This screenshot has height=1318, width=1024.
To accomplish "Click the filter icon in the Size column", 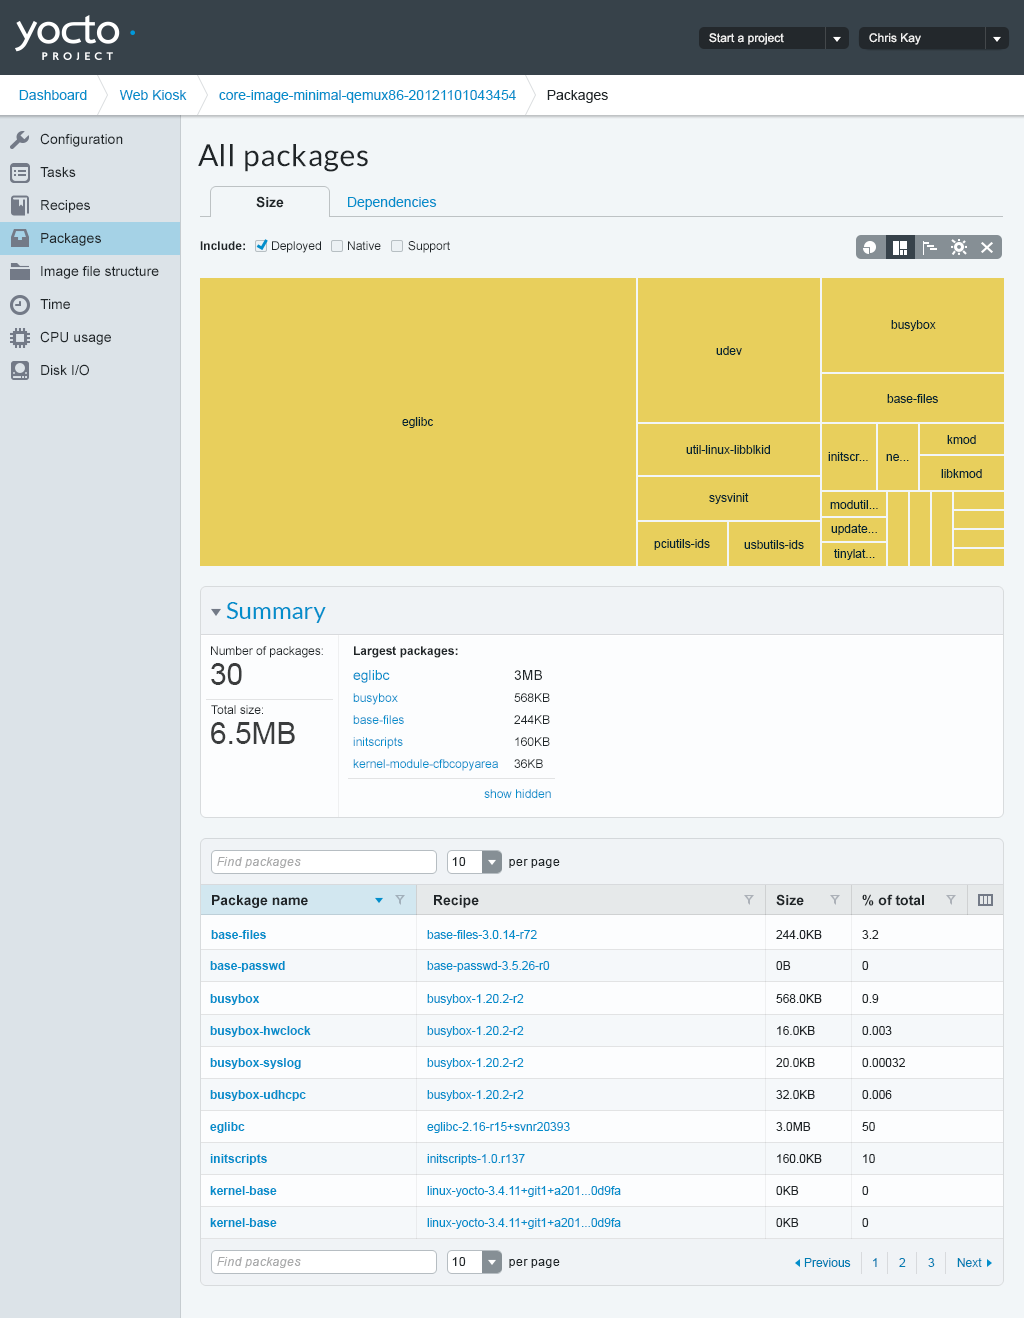I will pos(834,900).
